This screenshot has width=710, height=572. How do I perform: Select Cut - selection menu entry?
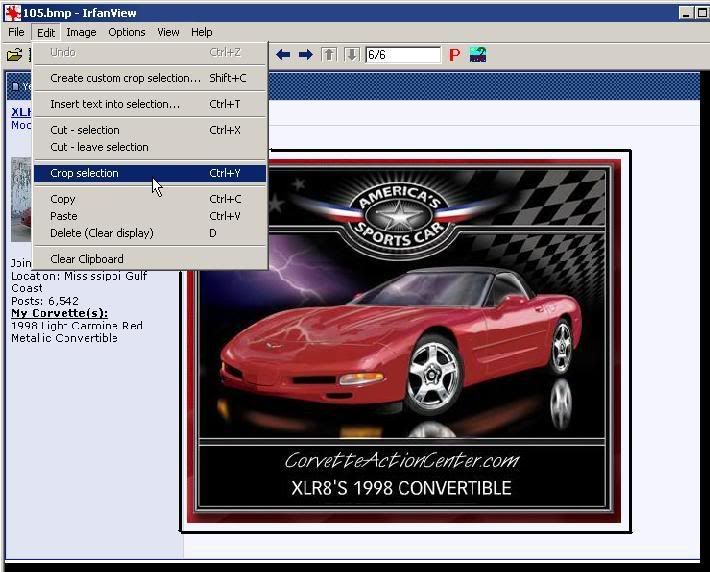pyautogui.click(x=150, y=130)
